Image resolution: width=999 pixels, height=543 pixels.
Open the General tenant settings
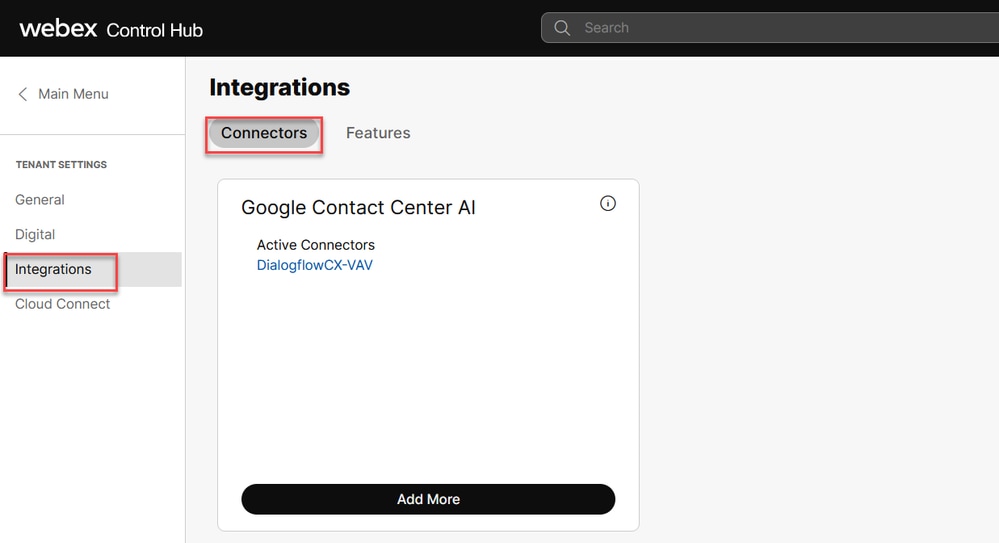pyautogui.click(x=40, y=199)
